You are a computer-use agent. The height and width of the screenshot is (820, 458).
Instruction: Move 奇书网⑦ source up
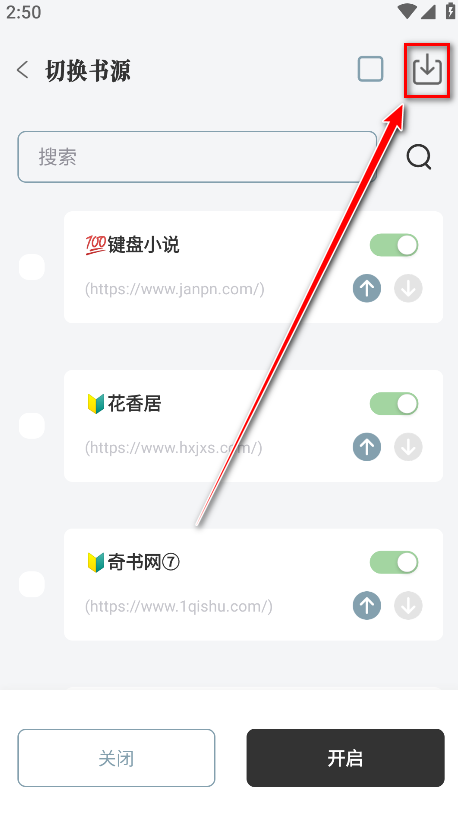click(x=367, y=606)
